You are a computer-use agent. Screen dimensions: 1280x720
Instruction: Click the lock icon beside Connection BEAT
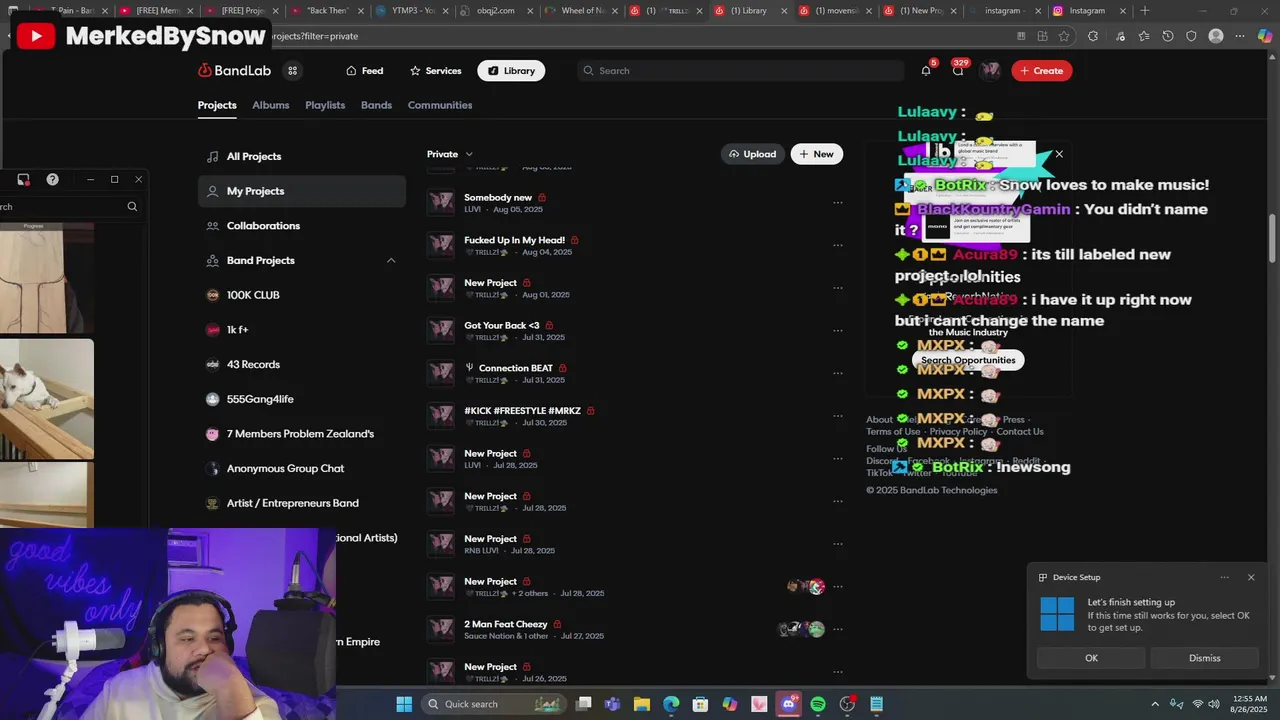click(x=563, y=368)
